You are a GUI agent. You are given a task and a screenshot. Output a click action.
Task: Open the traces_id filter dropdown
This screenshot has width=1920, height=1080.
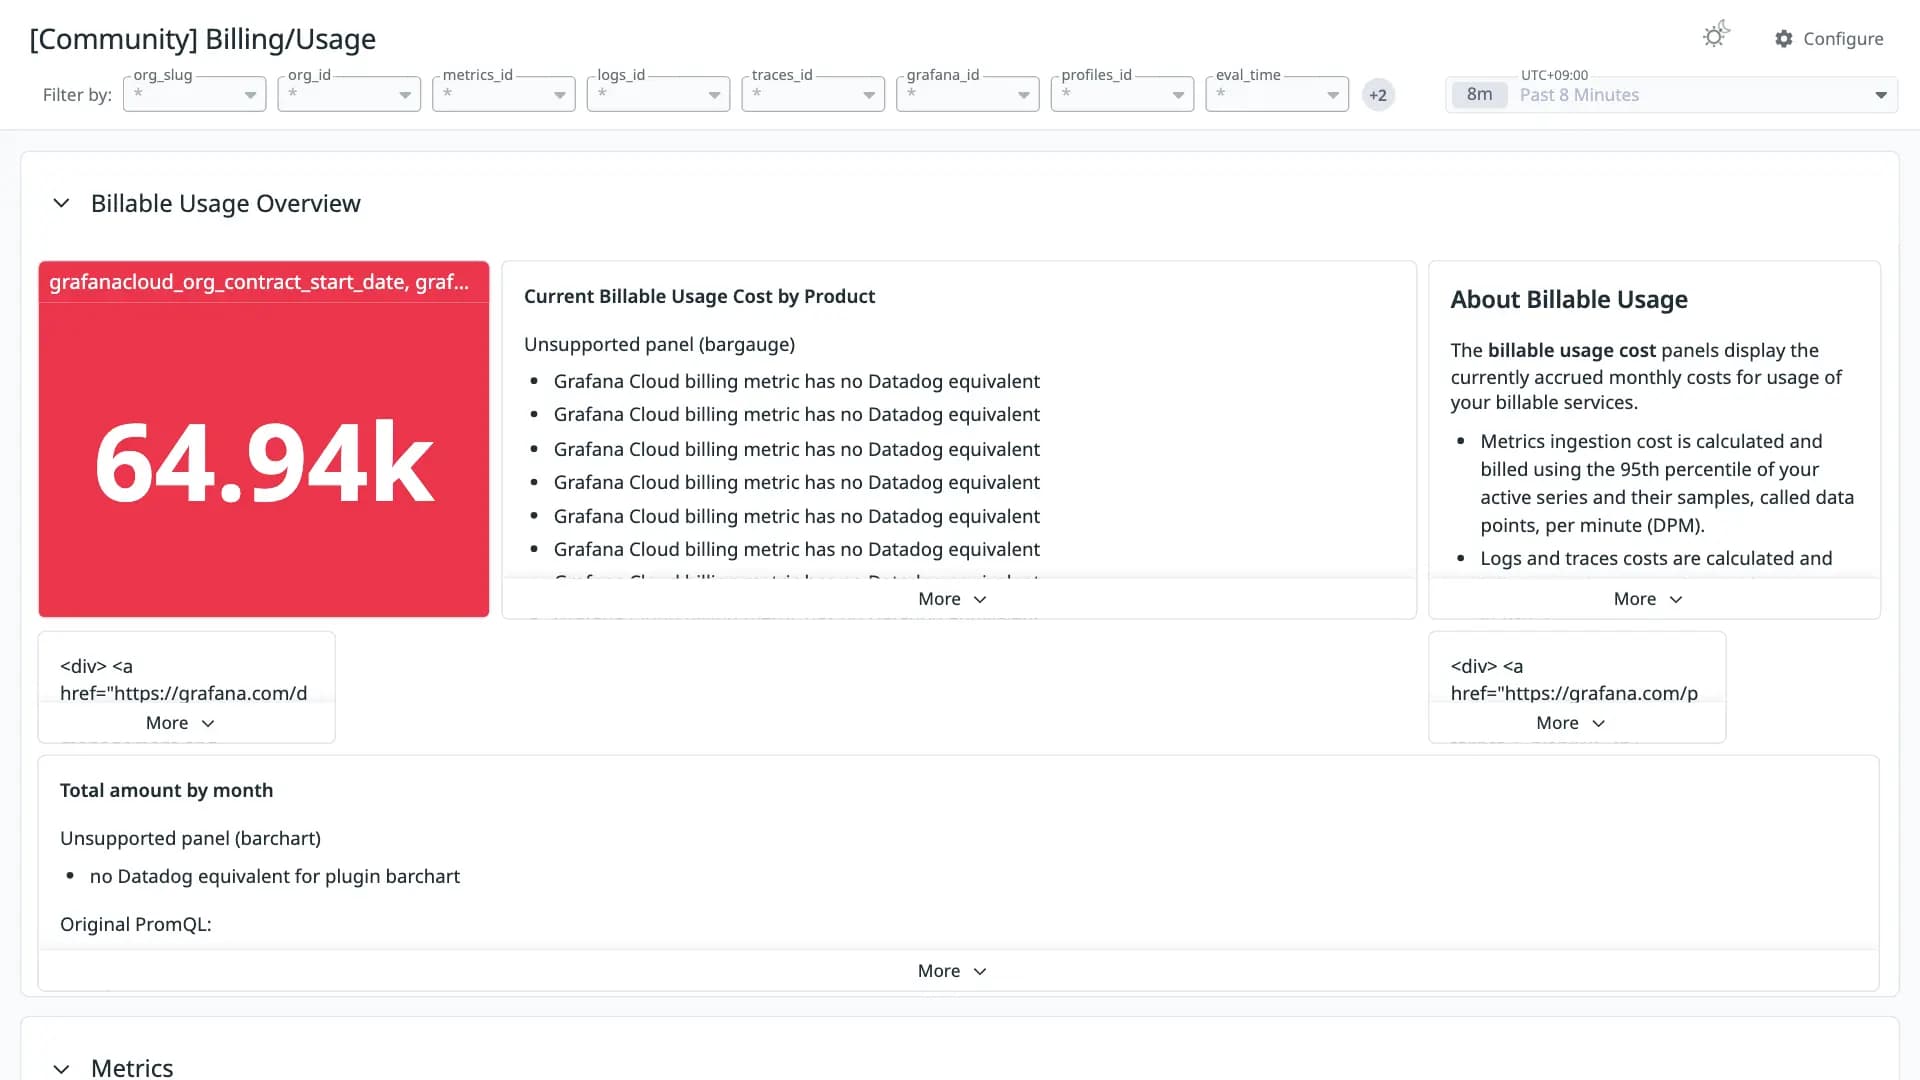point(813,94)
